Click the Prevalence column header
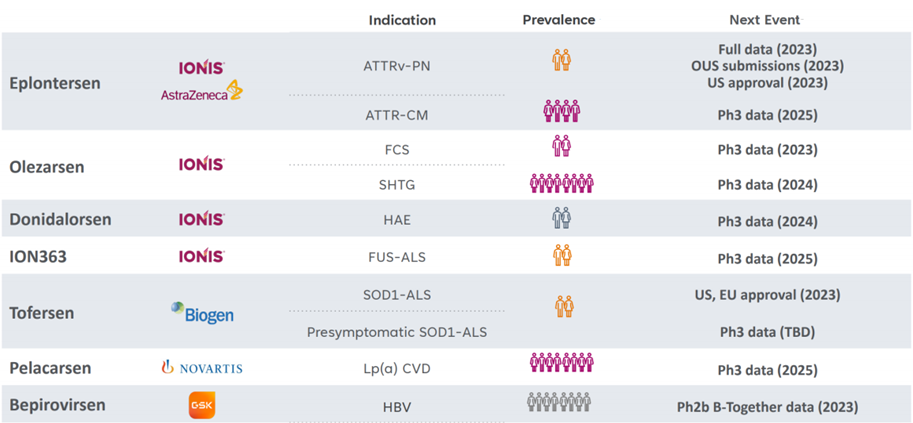Screen dimensions: 913x423 pyautogui.click(x=559, y=20)
